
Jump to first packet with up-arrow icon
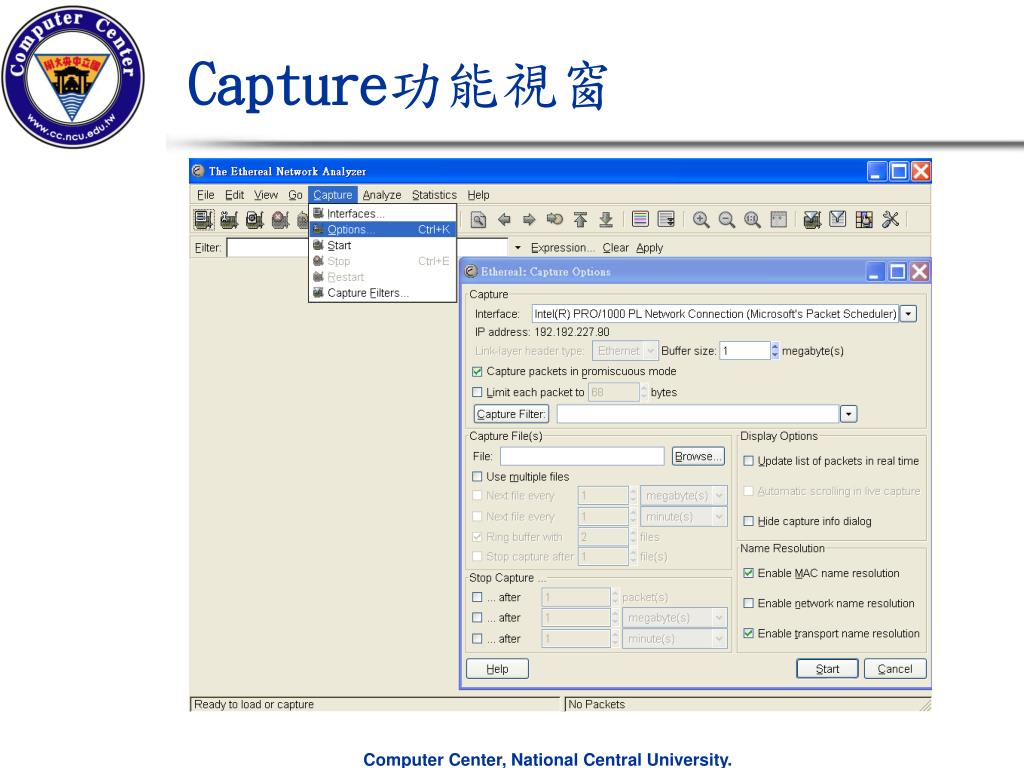point(580,219)
